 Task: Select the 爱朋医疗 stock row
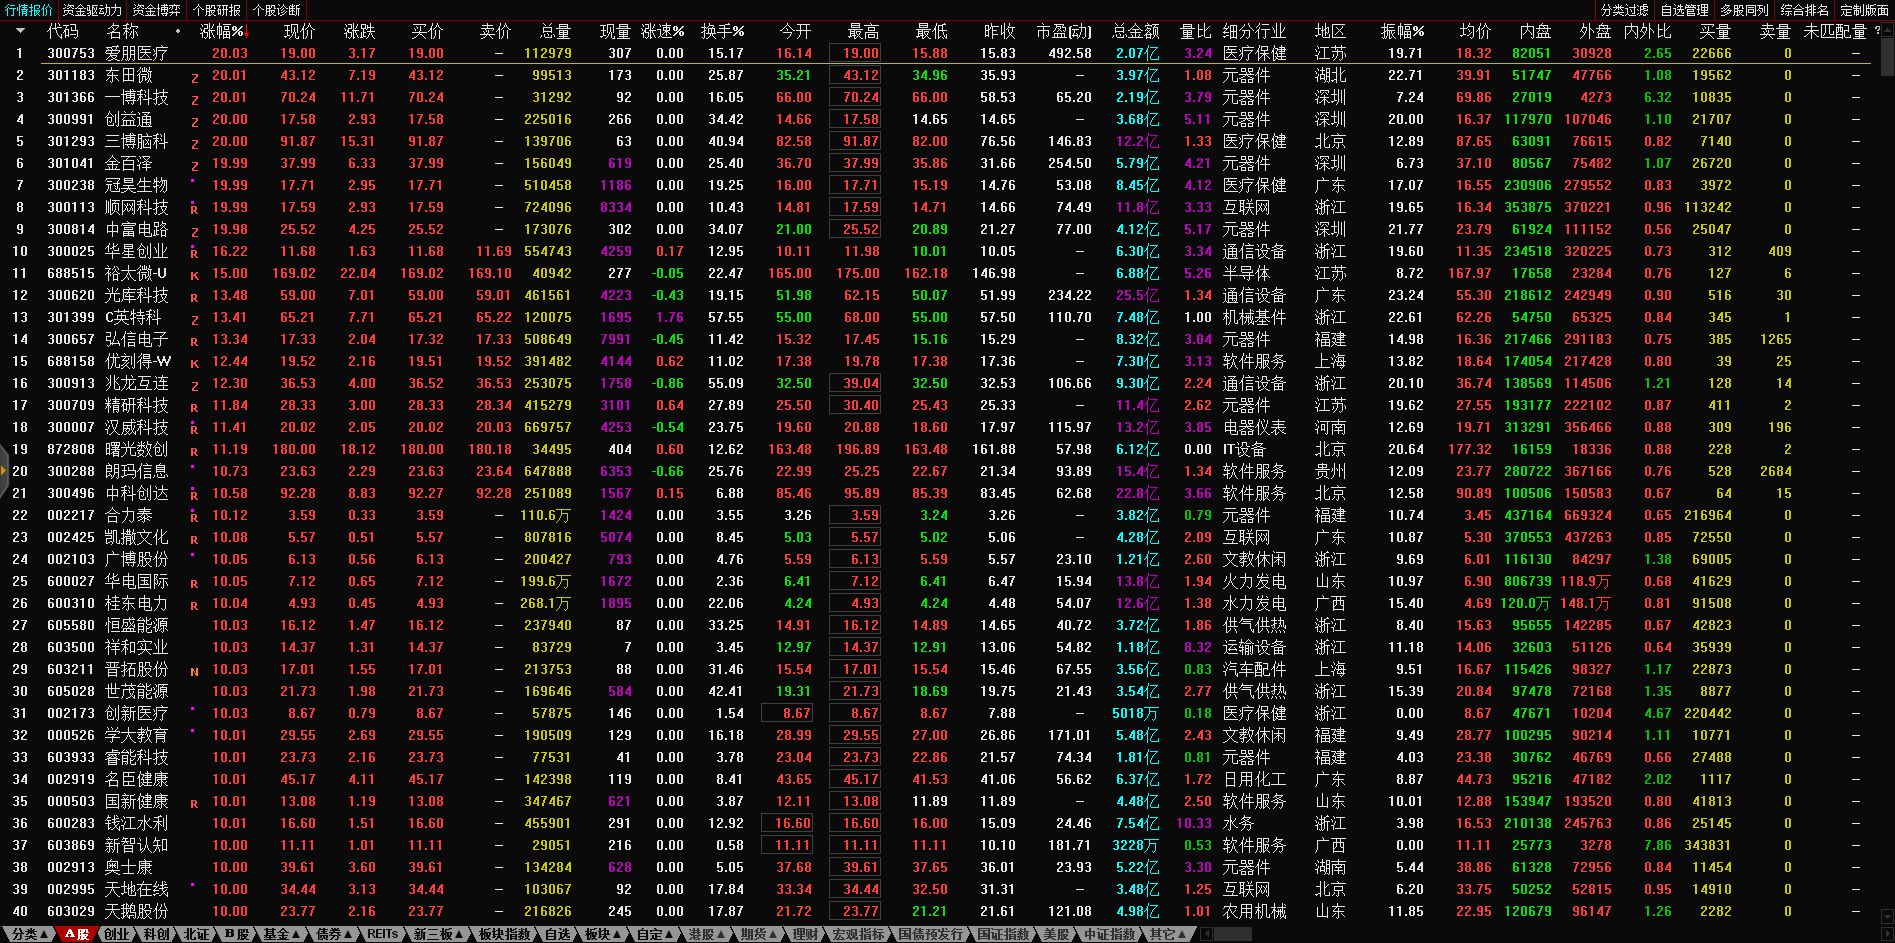(136, 53)
